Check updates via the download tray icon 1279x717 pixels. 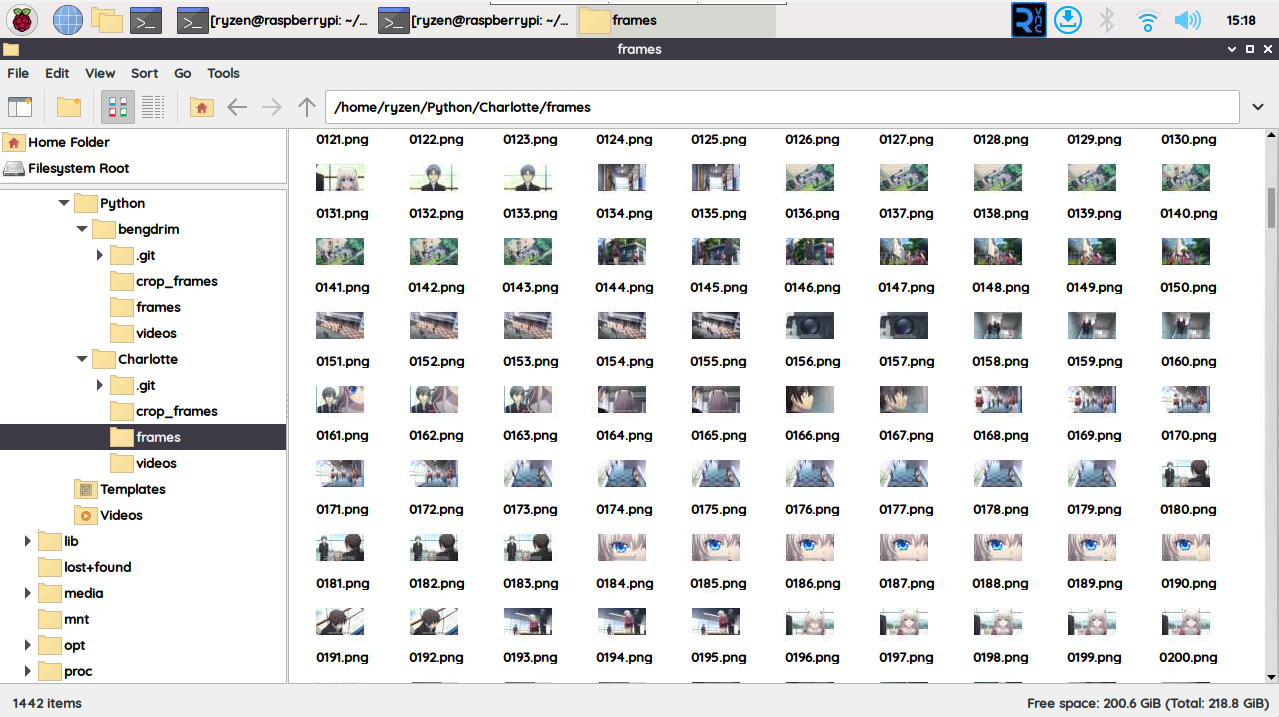coord(1067,19)
